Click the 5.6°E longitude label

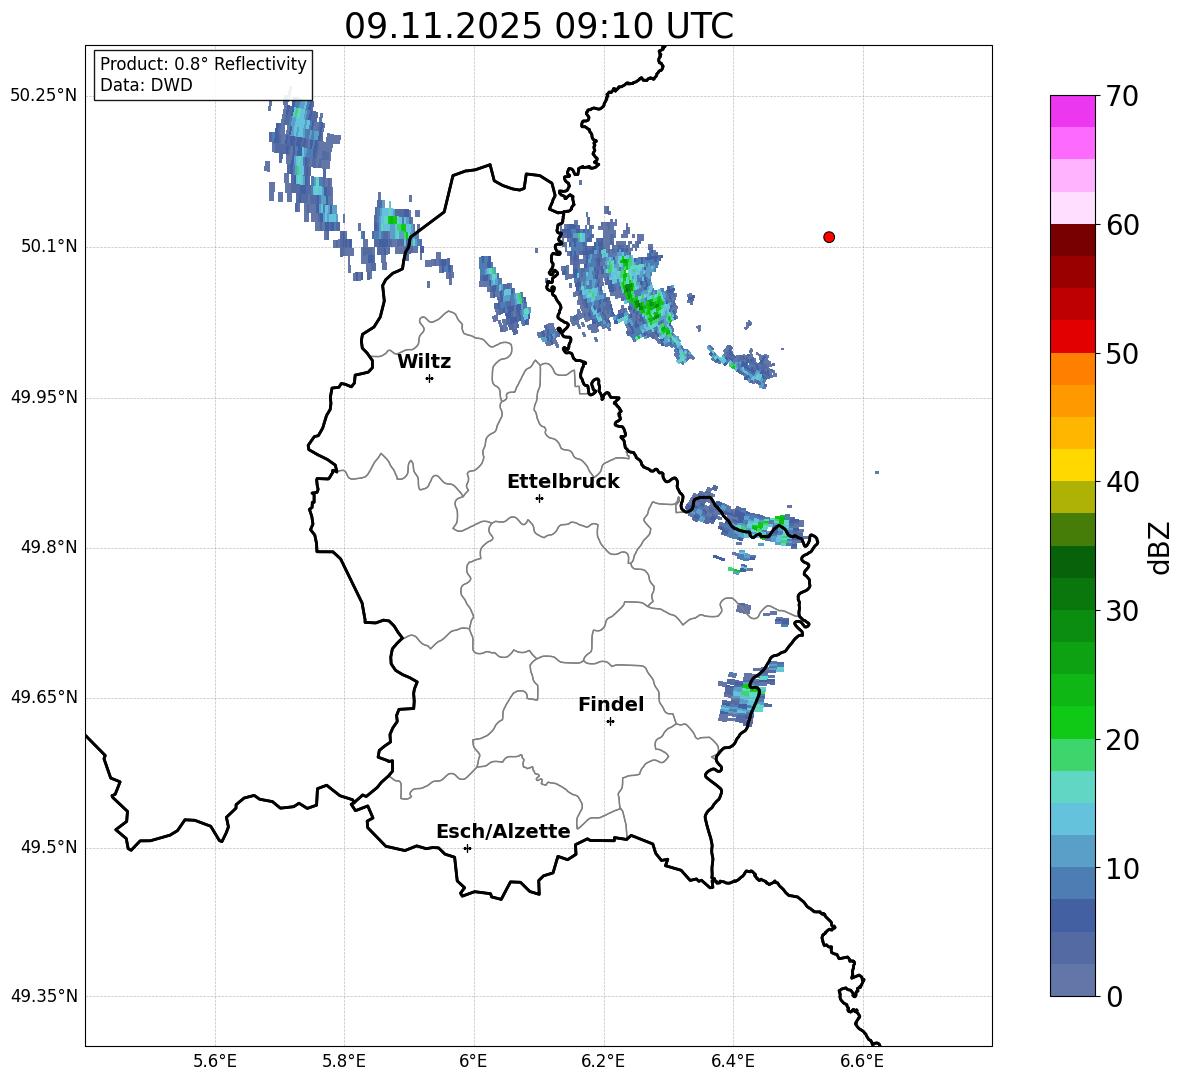[x=215, y=1062]
